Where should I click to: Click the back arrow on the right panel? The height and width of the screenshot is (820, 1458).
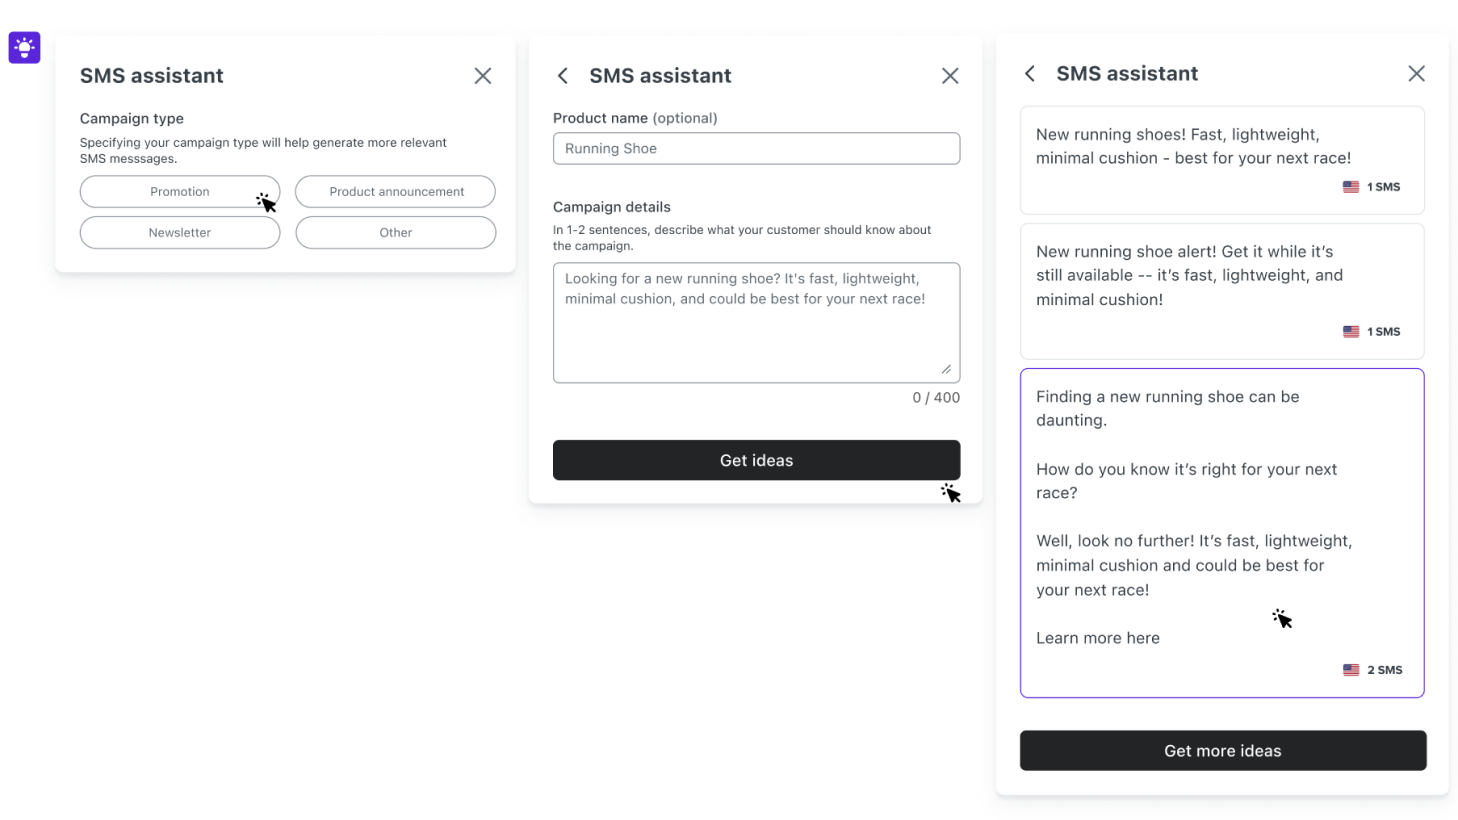click(1030, 73)
